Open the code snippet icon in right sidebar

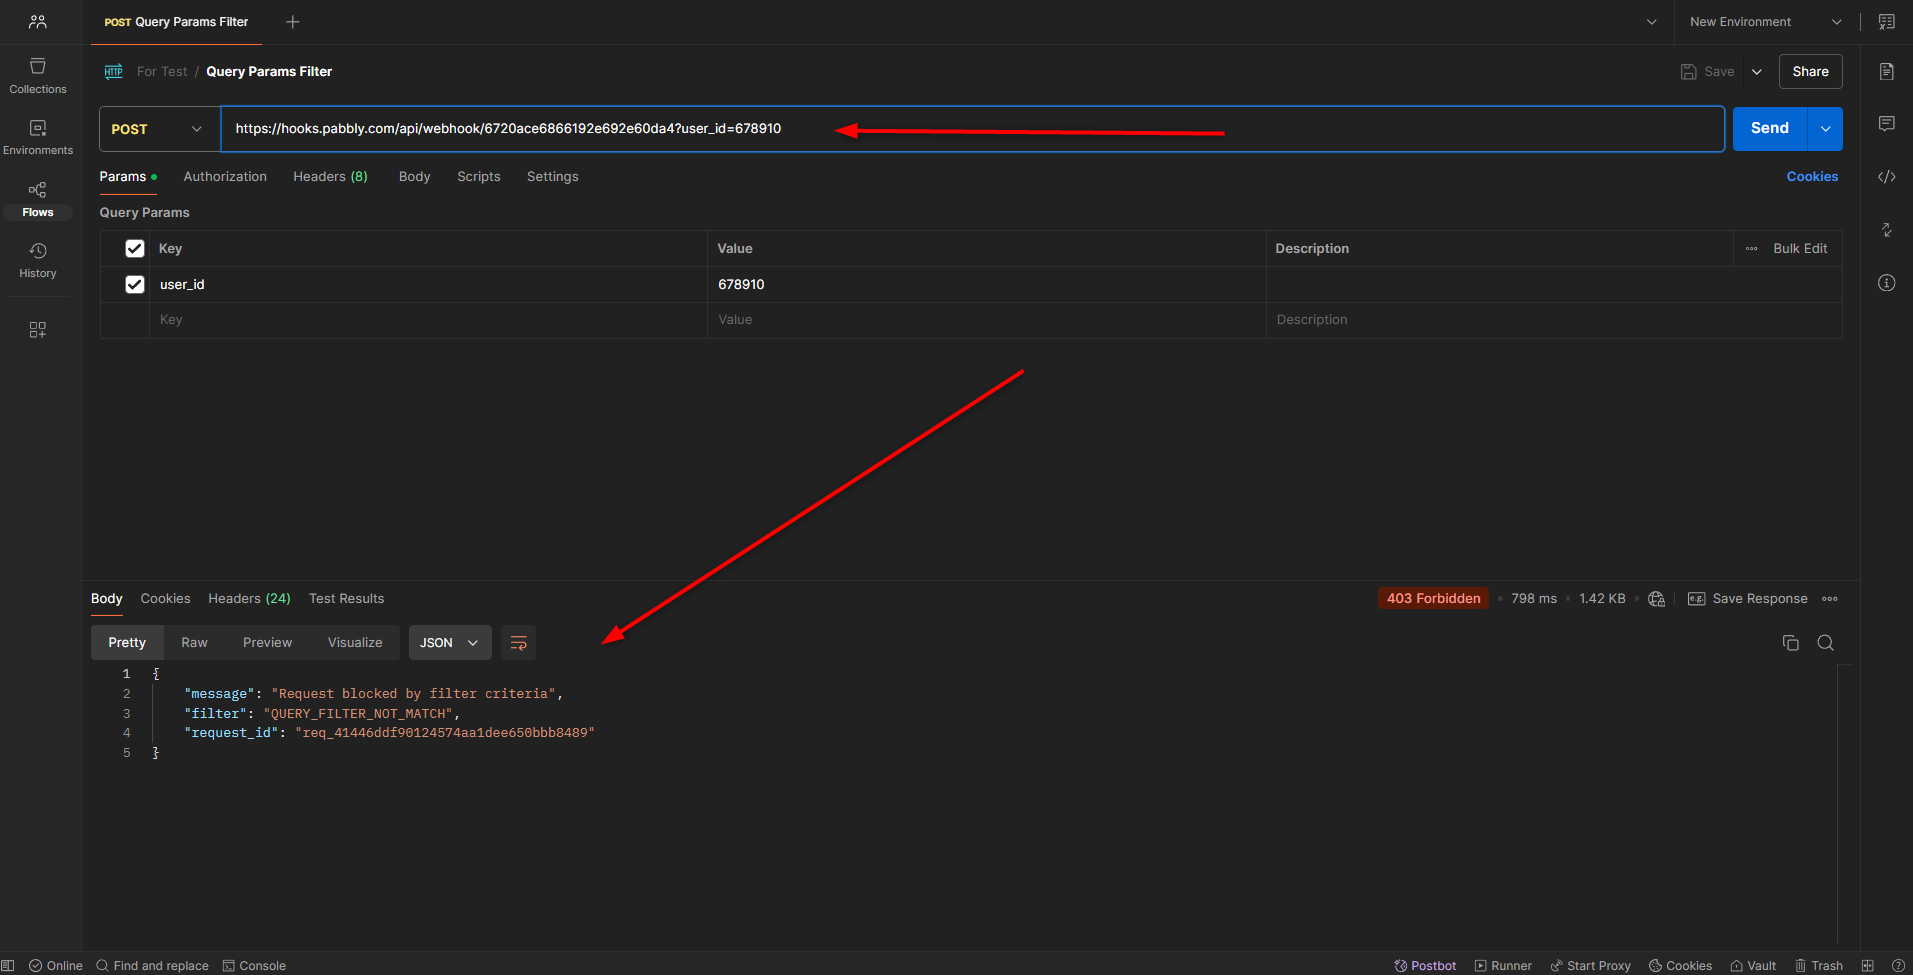click(x=1886, y=177)
